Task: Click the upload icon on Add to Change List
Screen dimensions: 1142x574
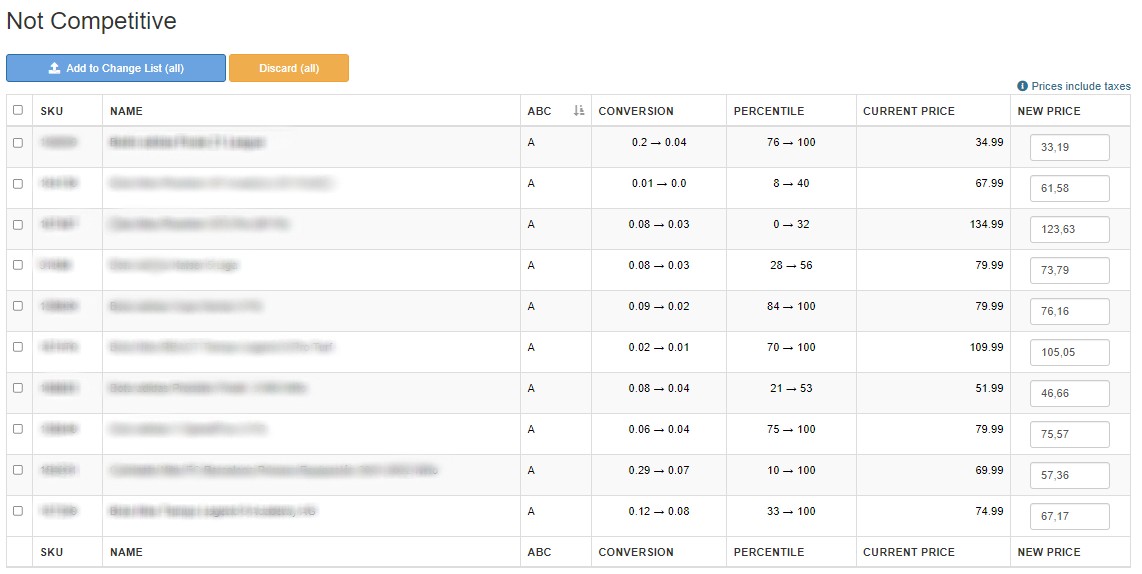Action: (x=54, y=68)
